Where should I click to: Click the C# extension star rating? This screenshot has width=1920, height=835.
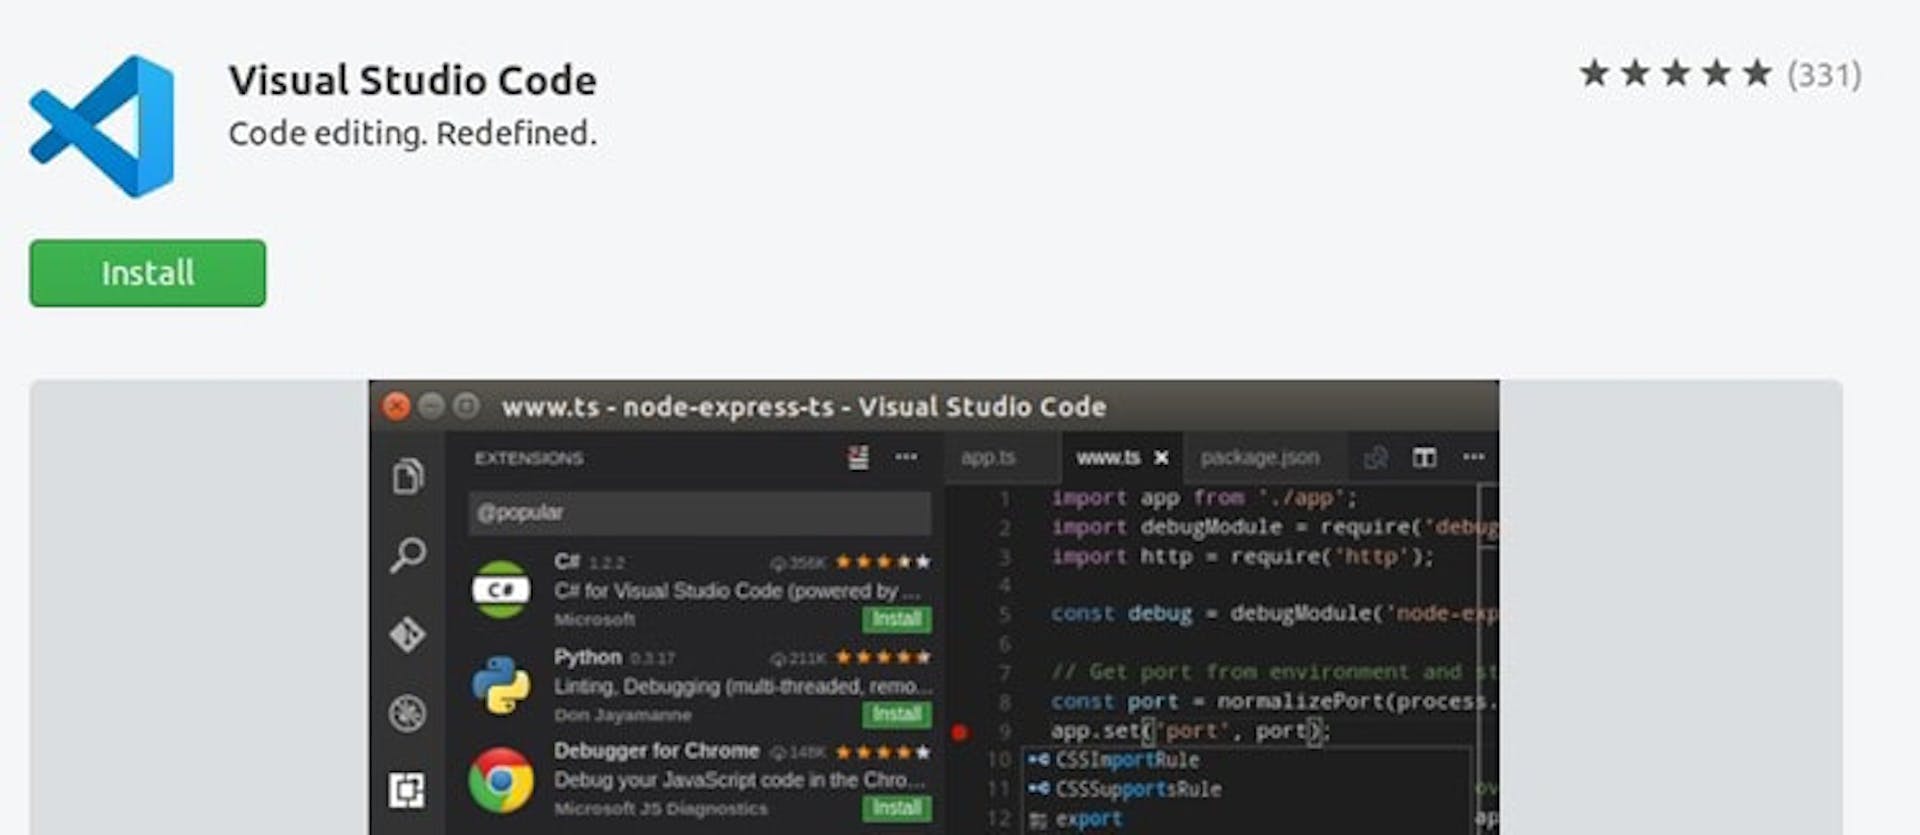[x=884, y=562]
